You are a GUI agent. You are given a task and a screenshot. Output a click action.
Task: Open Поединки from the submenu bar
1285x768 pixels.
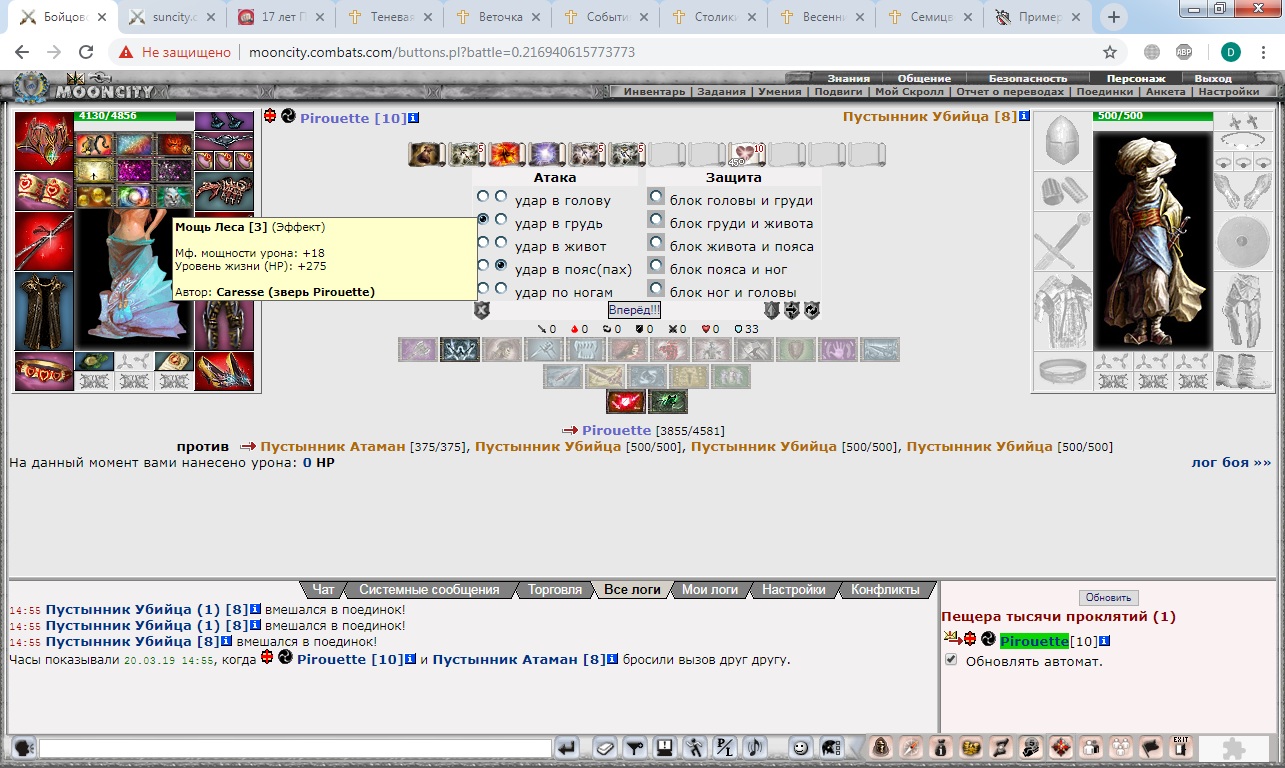pyautogui.click(x=1103, y=92)
